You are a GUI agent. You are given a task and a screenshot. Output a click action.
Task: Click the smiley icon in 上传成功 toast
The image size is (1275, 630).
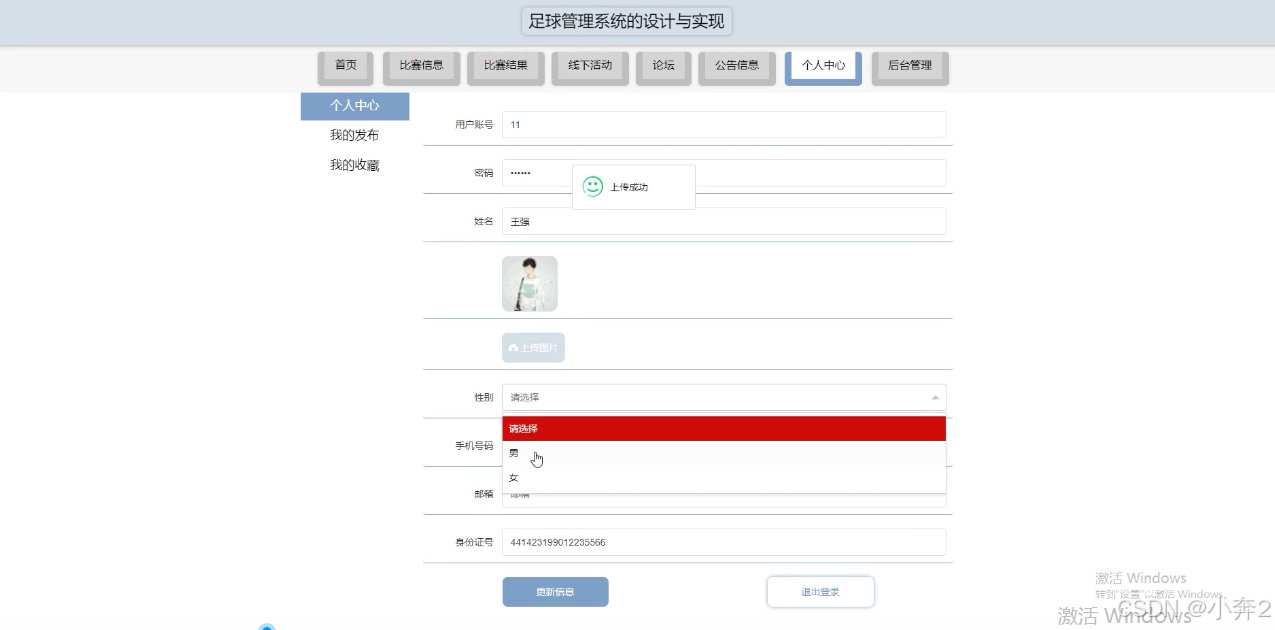592,185
